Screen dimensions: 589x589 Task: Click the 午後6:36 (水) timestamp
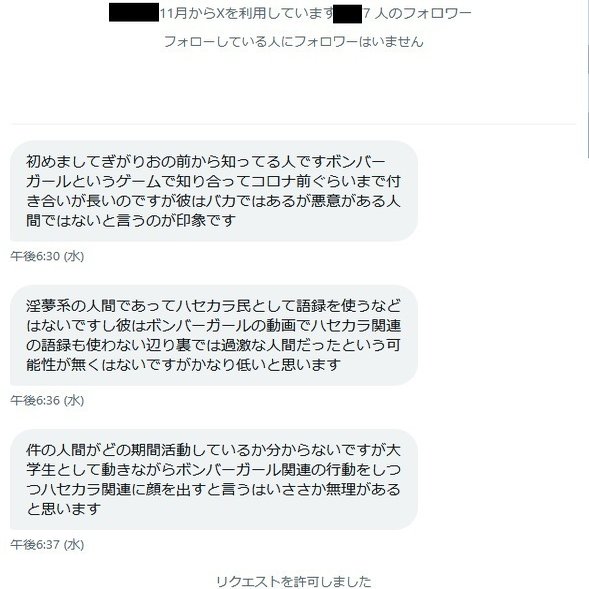tap(47, 400)
